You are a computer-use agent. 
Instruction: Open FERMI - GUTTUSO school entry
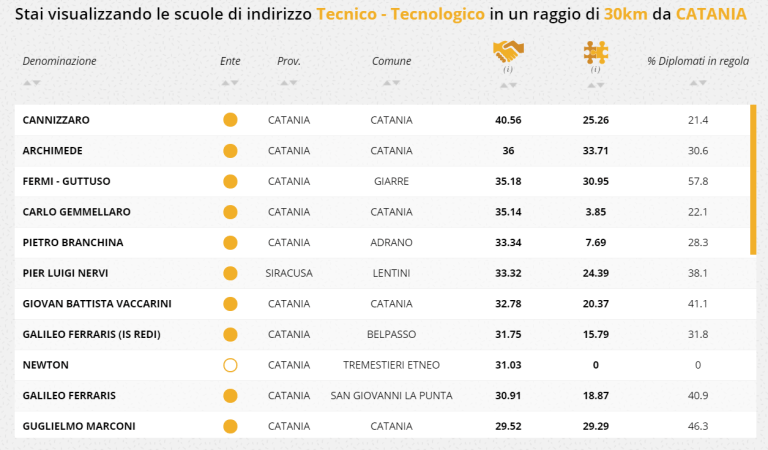(x=67, y=181)
